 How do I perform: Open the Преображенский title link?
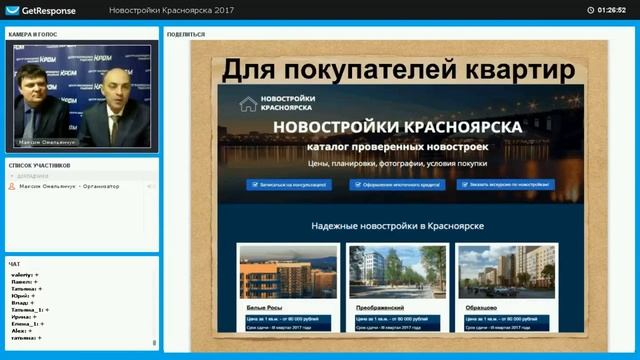(380, 308)
